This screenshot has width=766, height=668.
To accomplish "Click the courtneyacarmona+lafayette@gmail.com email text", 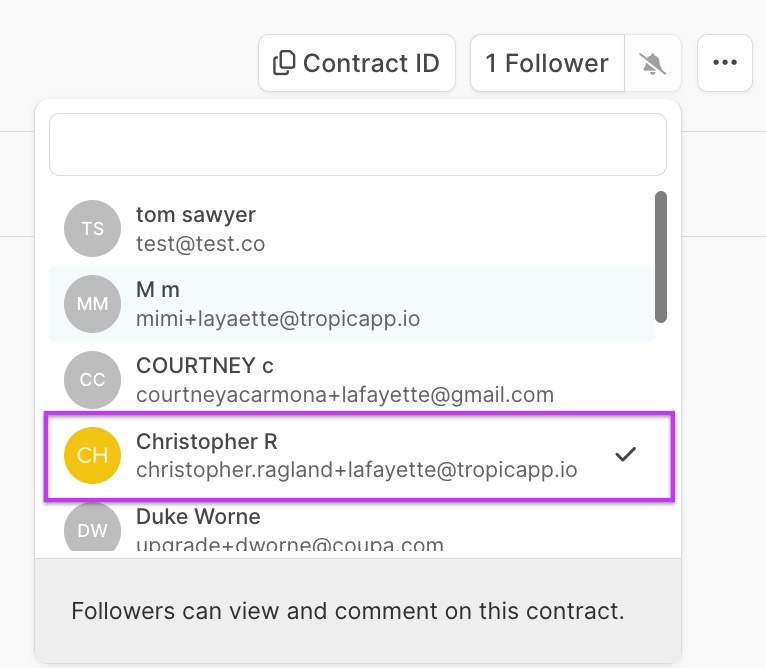I will tap(344, 394).
